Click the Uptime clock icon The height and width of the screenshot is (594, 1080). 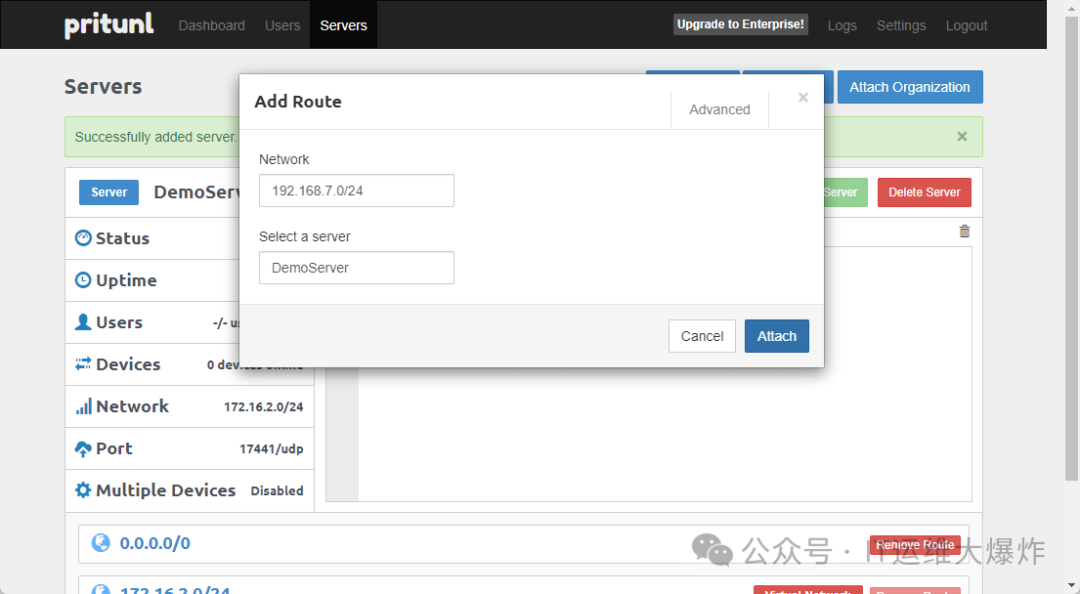pyautogui.click(x=83, y=281)
